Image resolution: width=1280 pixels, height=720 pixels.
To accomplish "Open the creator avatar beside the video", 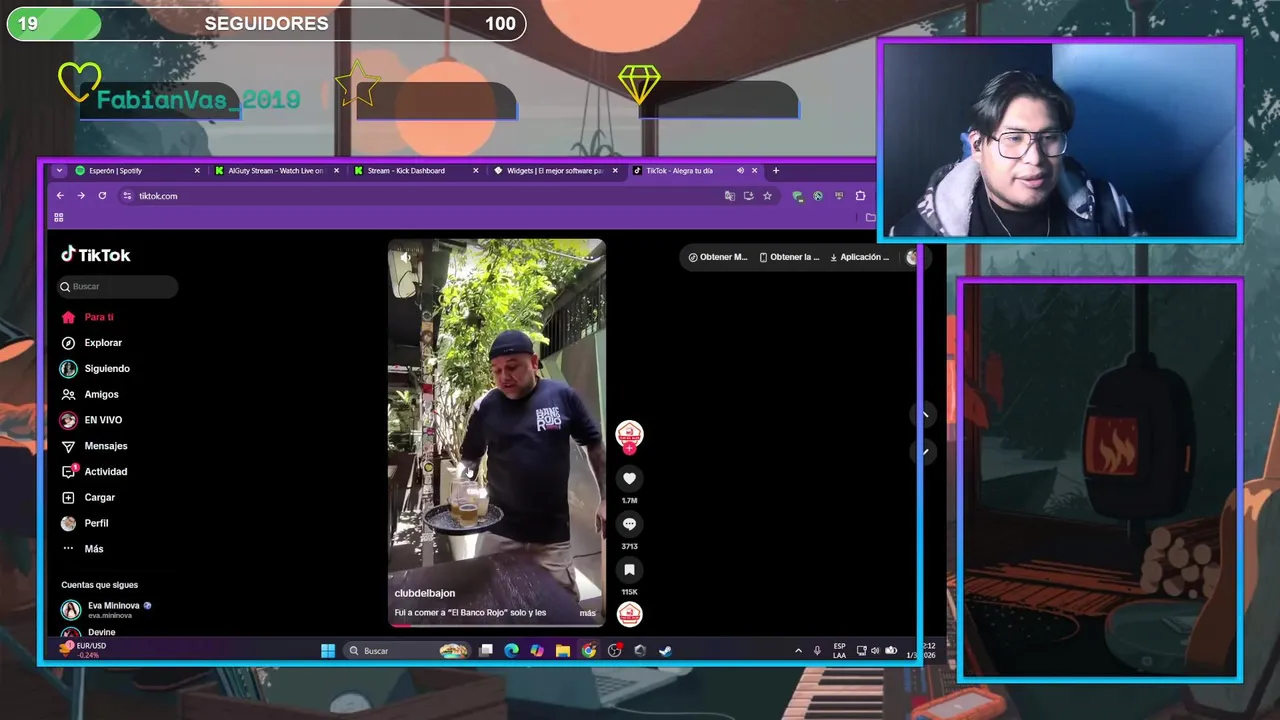I will (x=629, y=433).
